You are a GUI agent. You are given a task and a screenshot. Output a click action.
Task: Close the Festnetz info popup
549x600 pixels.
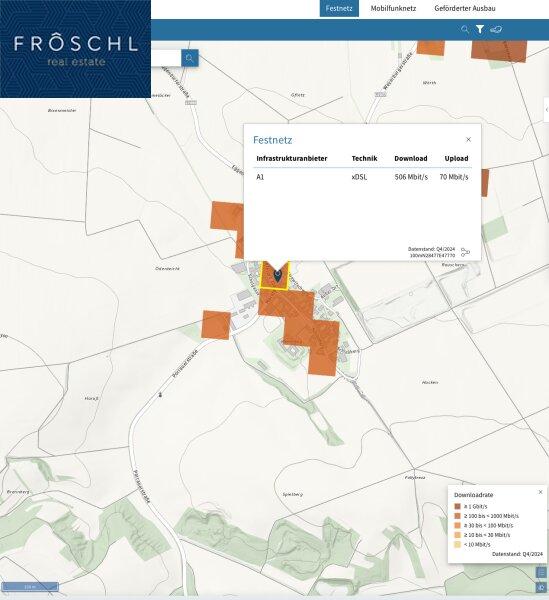pyautogui.click(x=469, y=140)
